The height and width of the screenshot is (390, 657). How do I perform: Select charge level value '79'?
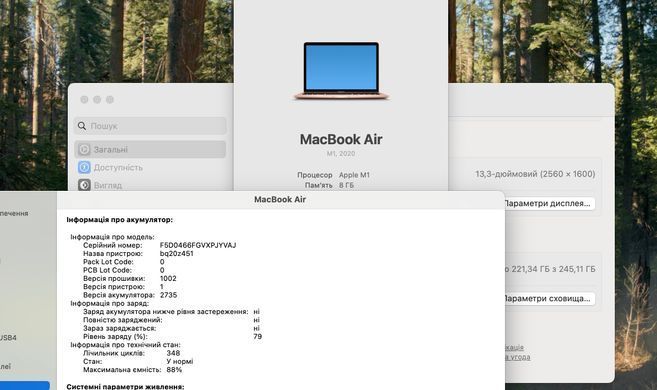point(258,336)
